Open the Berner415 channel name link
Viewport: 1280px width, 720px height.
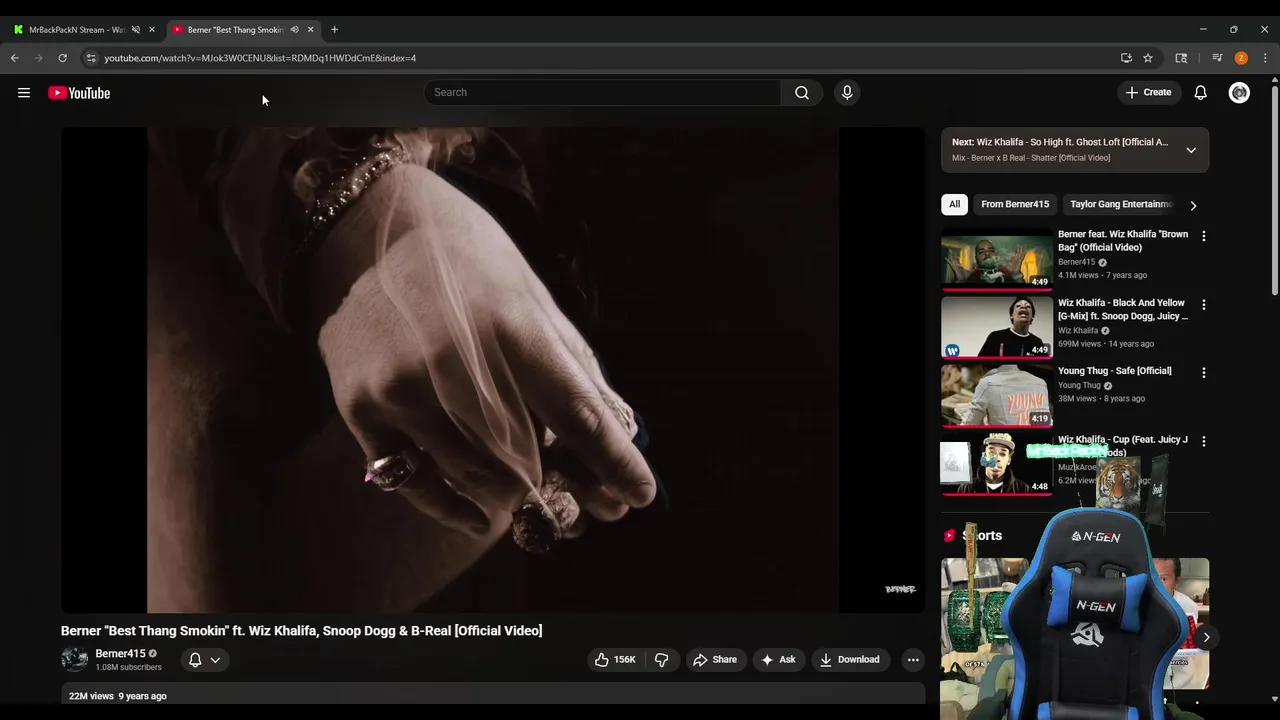pyautogui.click(x=120, y=654)
